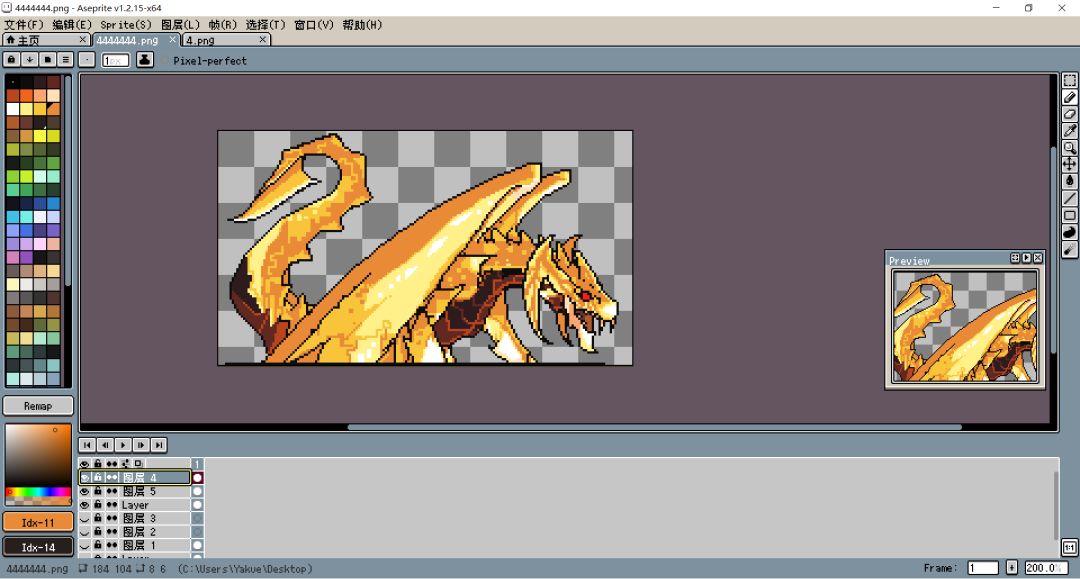
Task: Hide layer 图层 5 with its eye icon
Action: (x=85, y=491)
